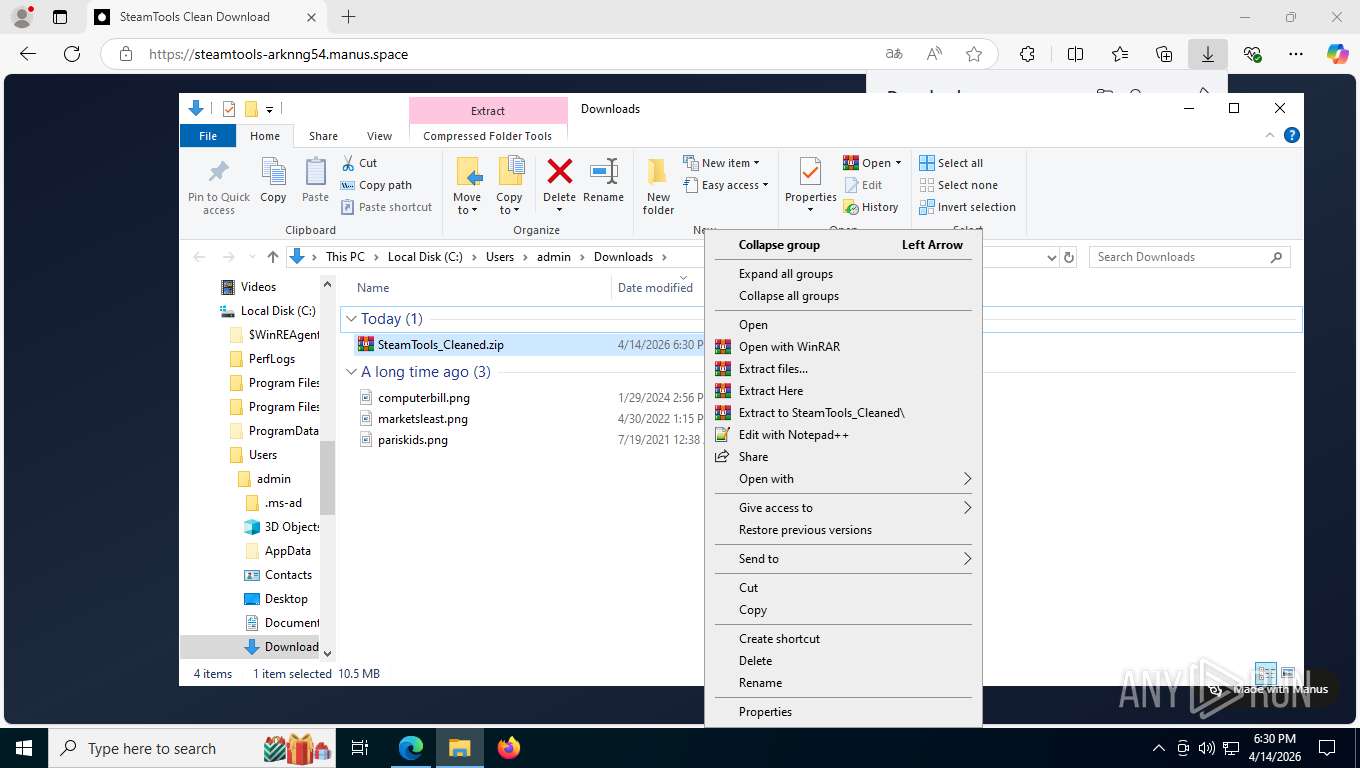Image resolution: width=1360 pixels, height=768 pixels.
Task: Select Properties in the context menu
Action: coord(843,712)
